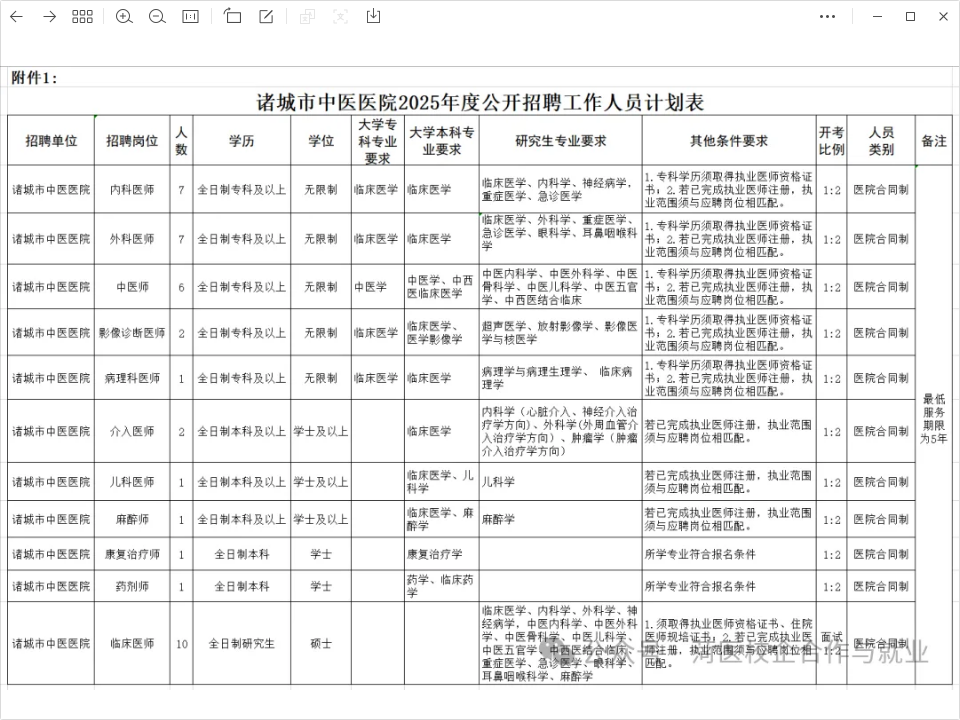Rotate the image with the rotate icon
This screenshot has height=720, width=960.
pyautogui.click(x=232, y=16)
